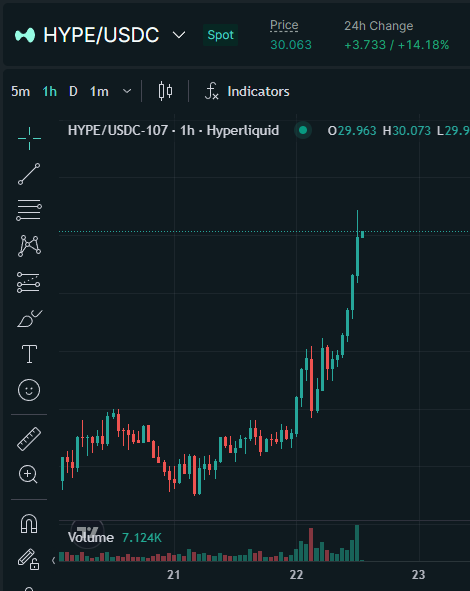Click the open value O29.963
The height and width of the screenshot is (591, 470).
[352, 131]
